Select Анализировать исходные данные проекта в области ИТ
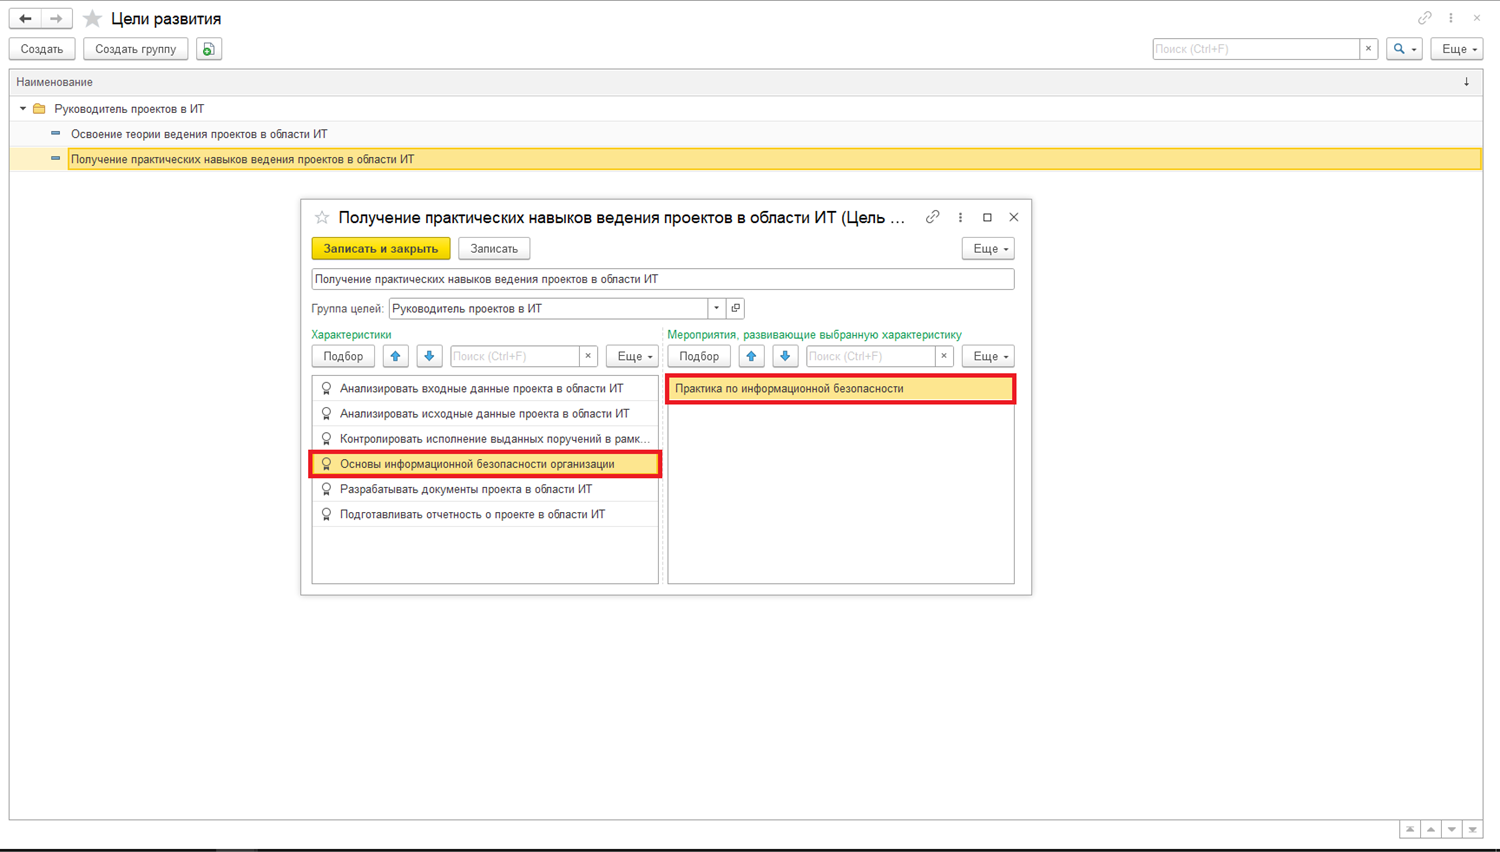Screen dimensions: 1500x852 [485, 413]
